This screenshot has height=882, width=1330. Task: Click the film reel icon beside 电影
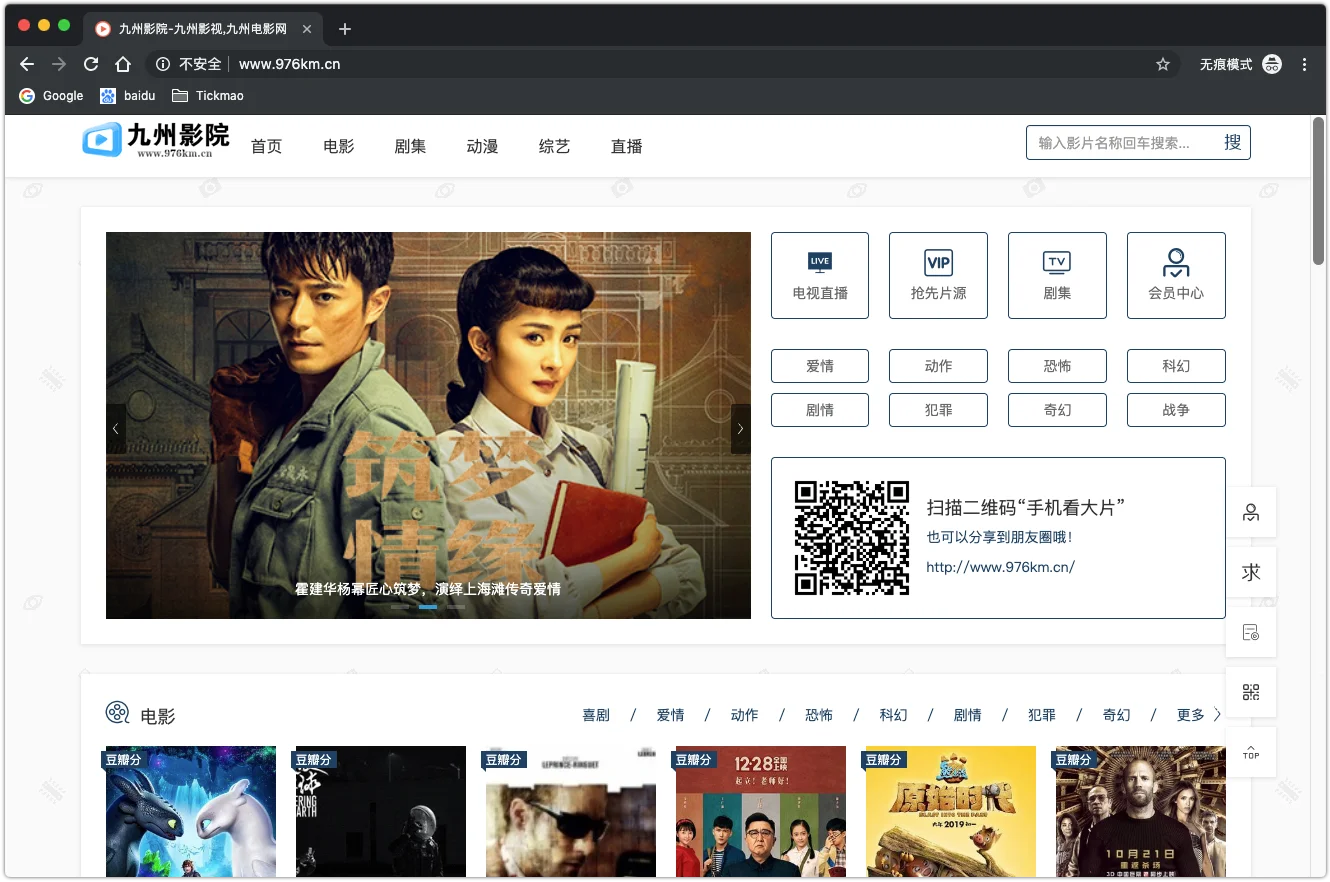[118, 713]
